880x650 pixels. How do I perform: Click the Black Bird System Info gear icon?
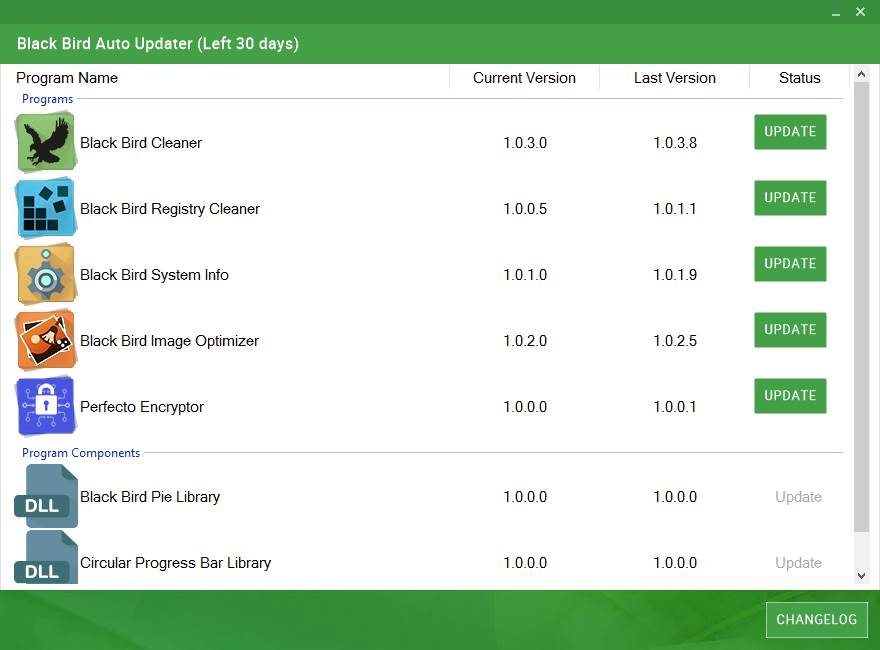click(x=46, y=274)
